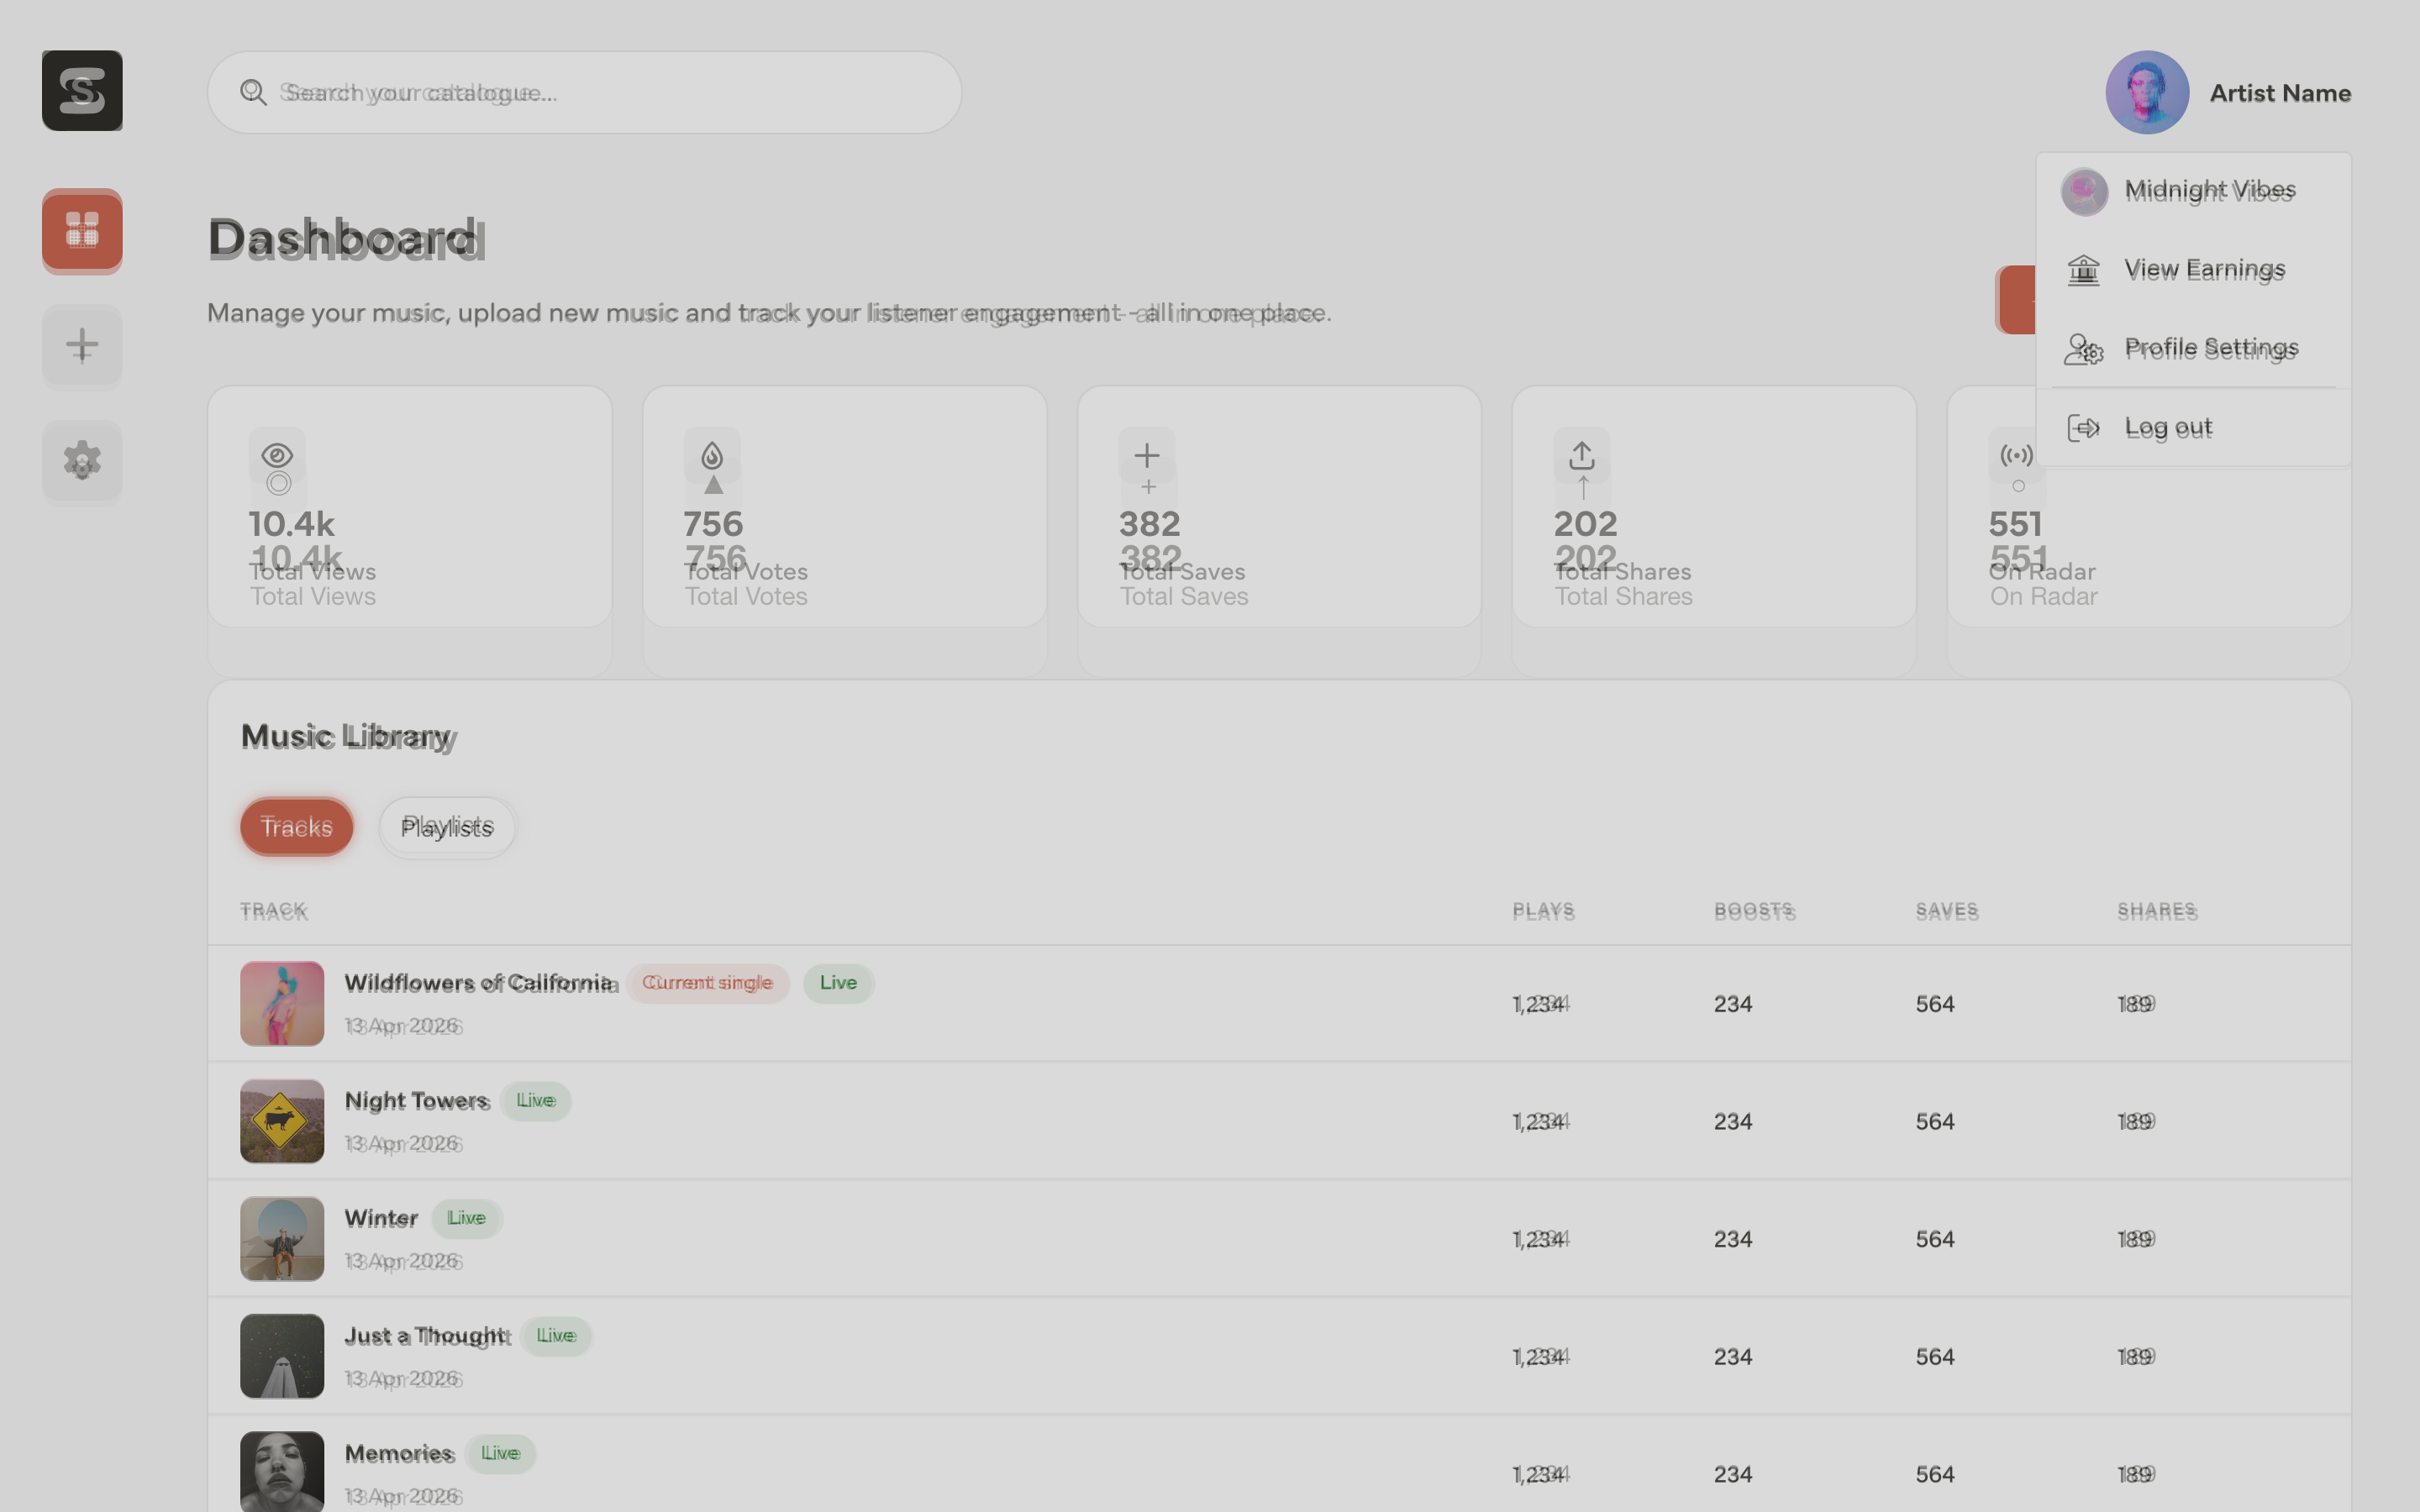Click the bank icon beside View Earnings
This screenshot has height=1512, width=2420.
2084,270
